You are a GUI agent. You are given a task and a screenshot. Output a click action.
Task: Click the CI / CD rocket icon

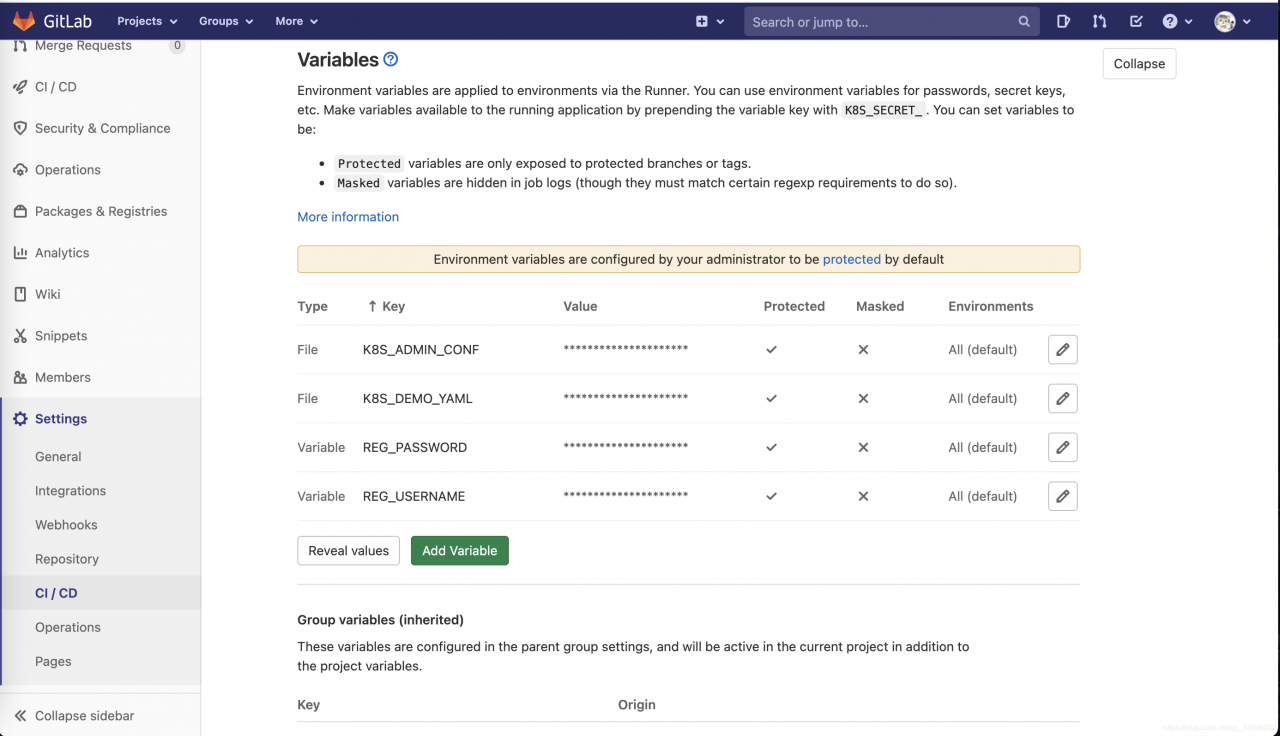coord(20,87)
